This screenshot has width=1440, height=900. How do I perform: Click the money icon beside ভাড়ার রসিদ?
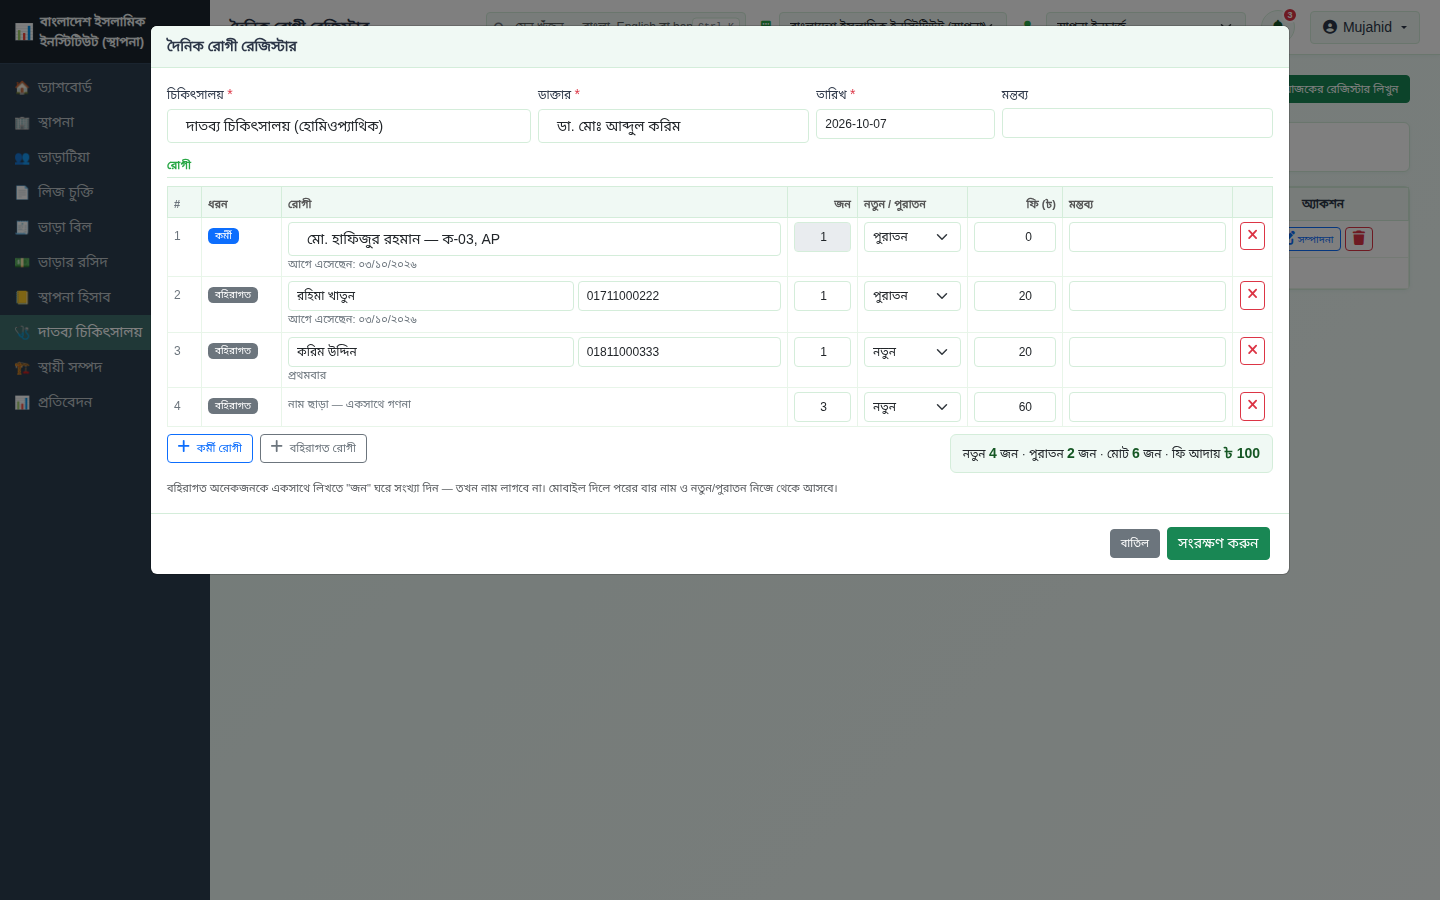point(22,263)
